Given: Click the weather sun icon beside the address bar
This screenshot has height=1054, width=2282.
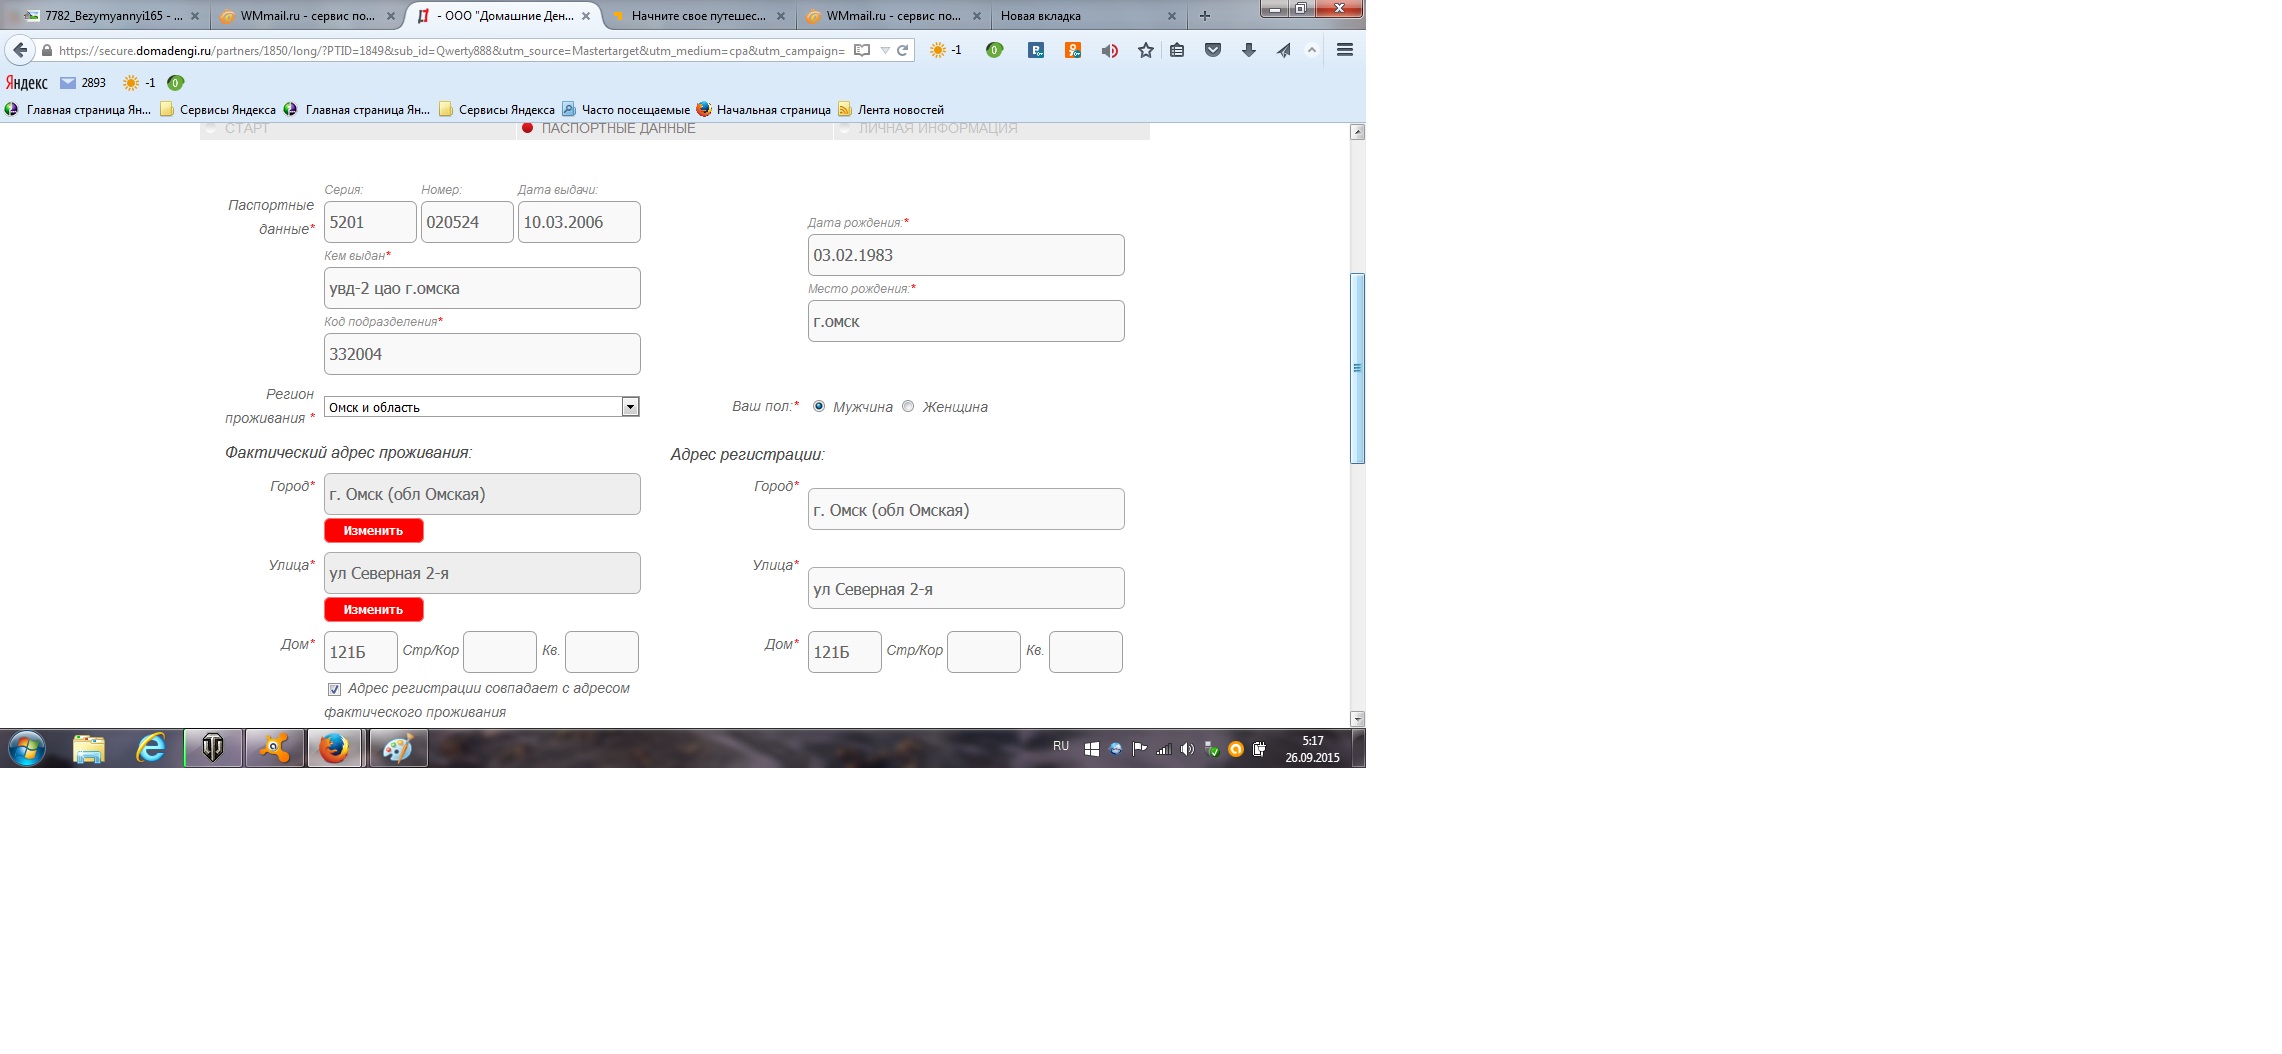Looking at the screenshot, I should coord(937,50).
